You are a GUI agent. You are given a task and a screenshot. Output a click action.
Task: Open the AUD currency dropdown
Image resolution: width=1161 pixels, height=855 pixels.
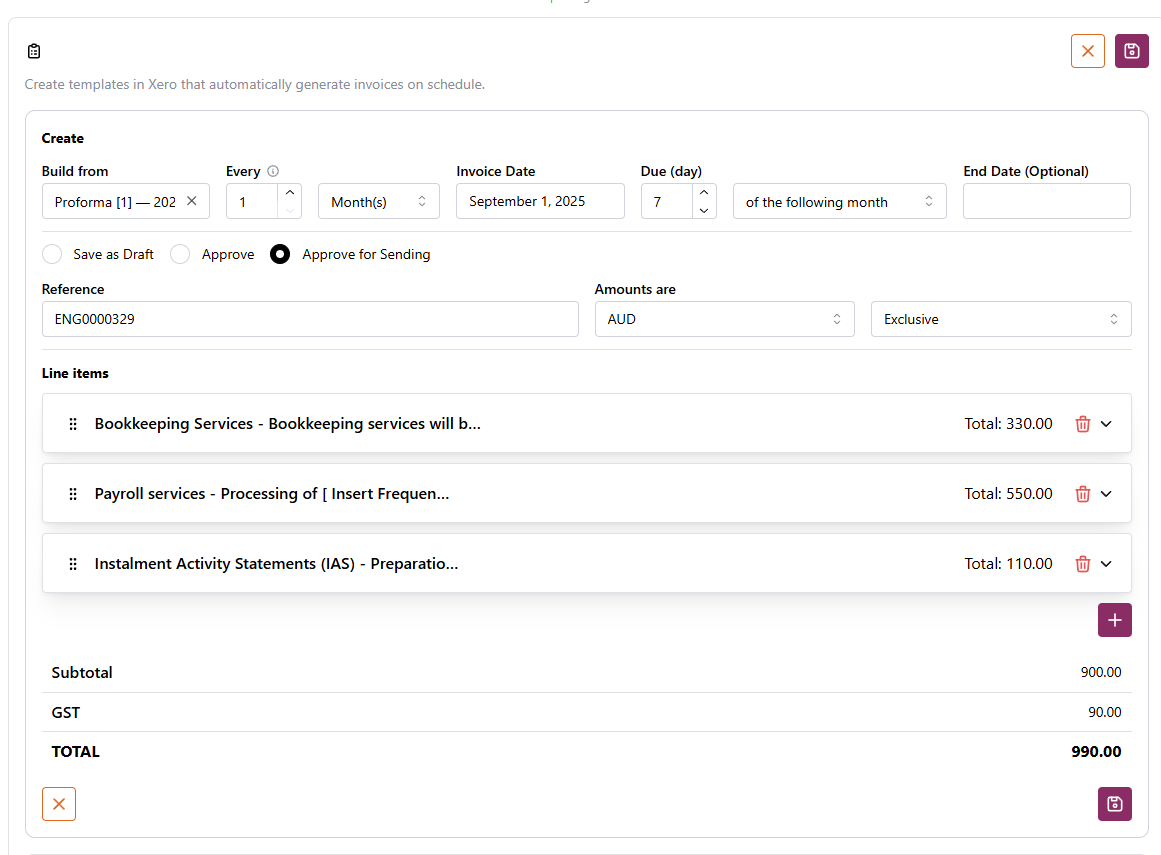tap(724, 319)
